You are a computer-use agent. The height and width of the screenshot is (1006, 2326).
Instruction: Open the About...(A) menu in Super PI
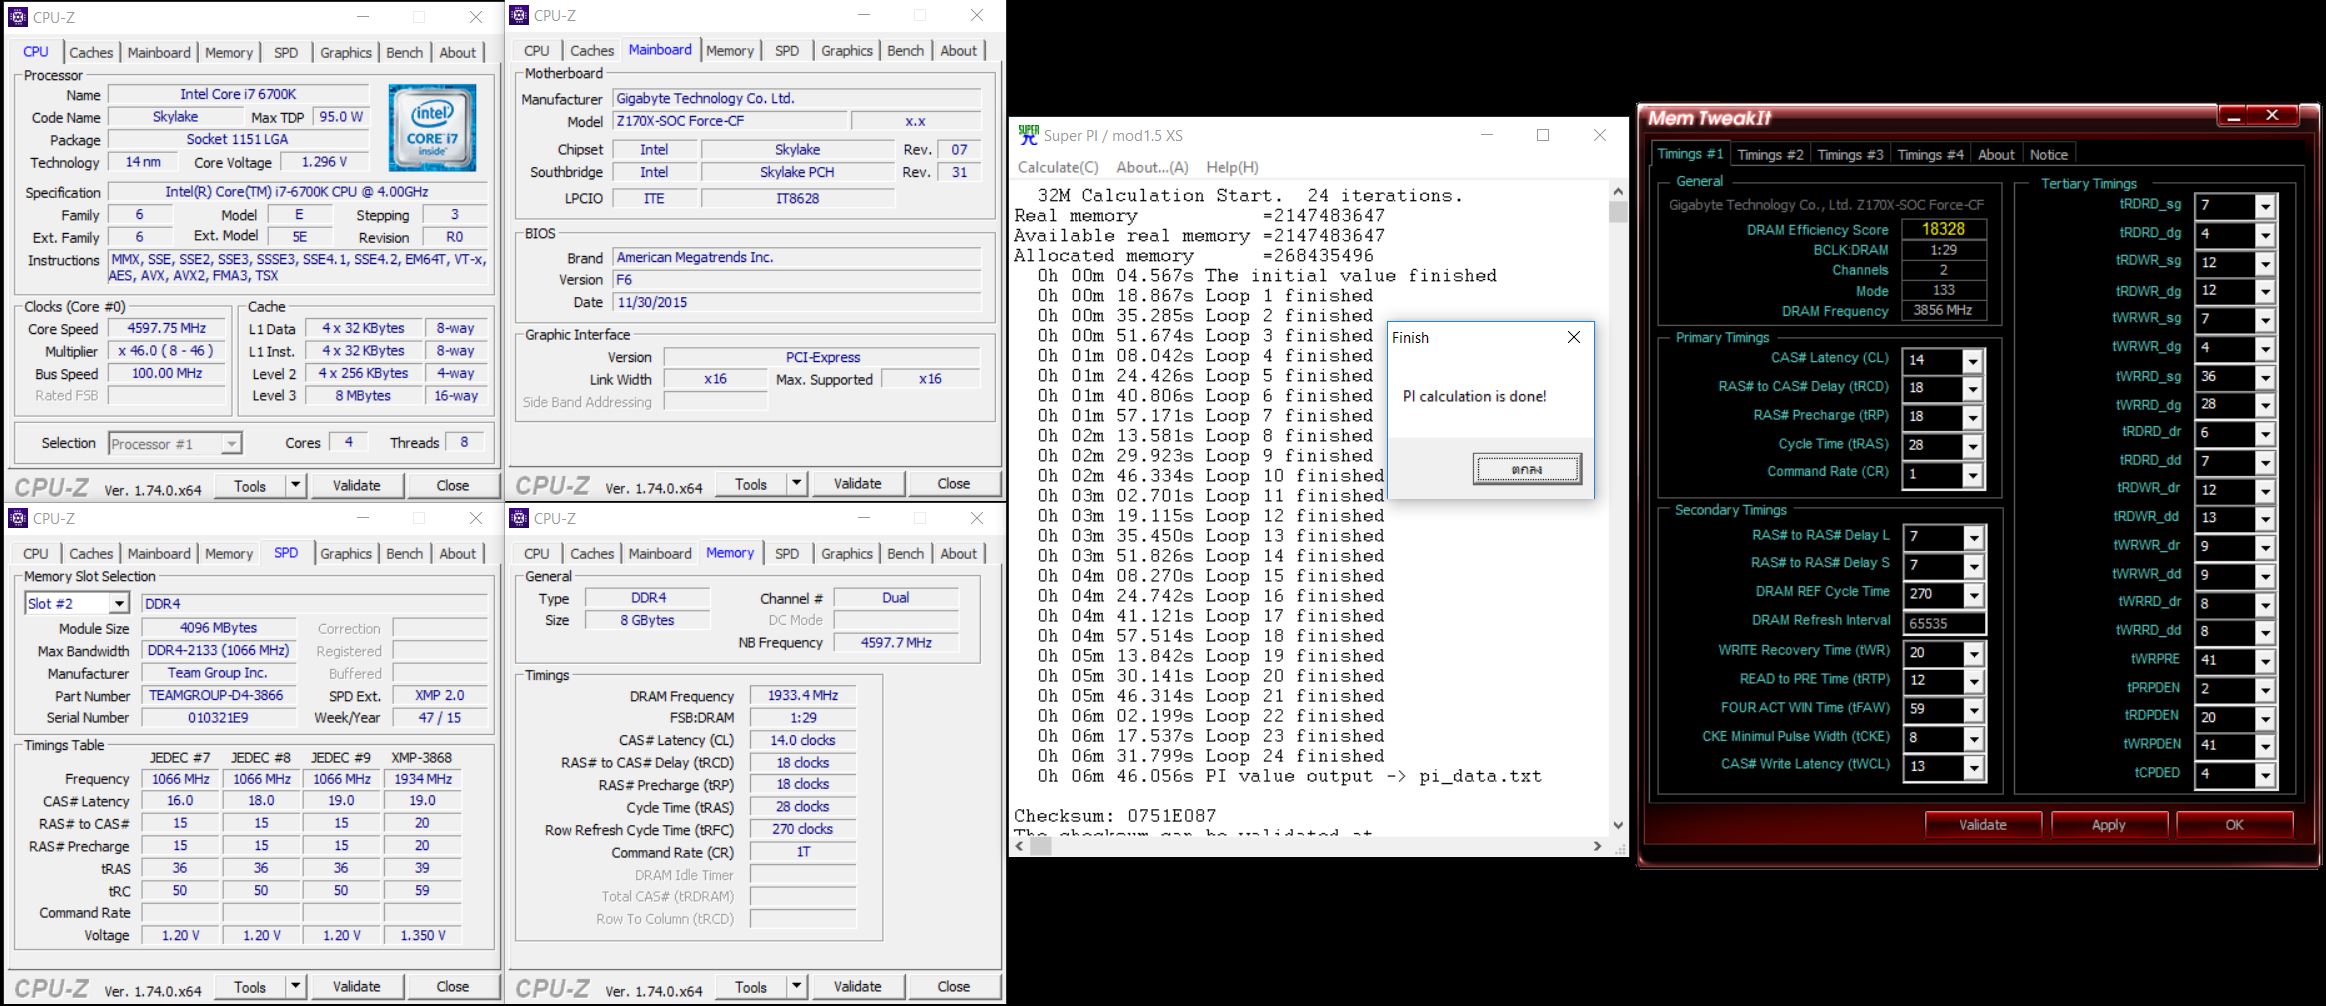click(1152, 167)
